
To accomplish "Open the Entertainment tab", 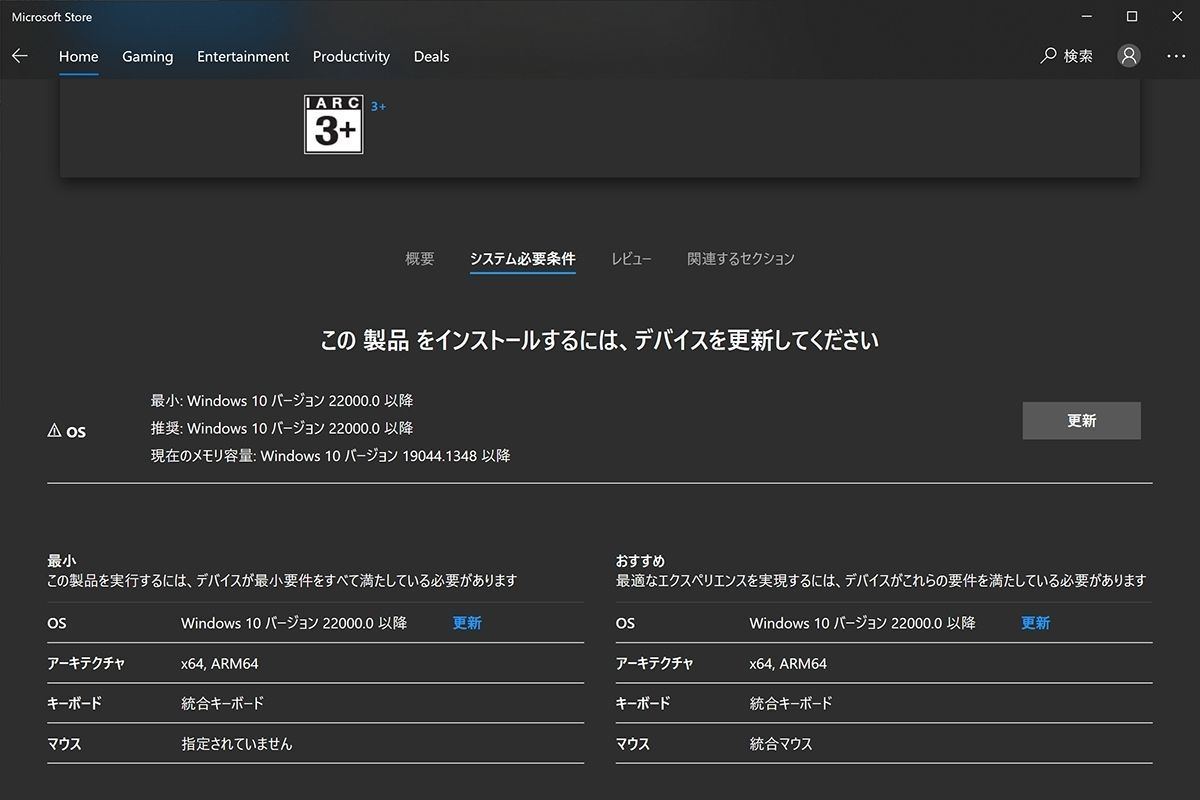I will tap(243, 56).
